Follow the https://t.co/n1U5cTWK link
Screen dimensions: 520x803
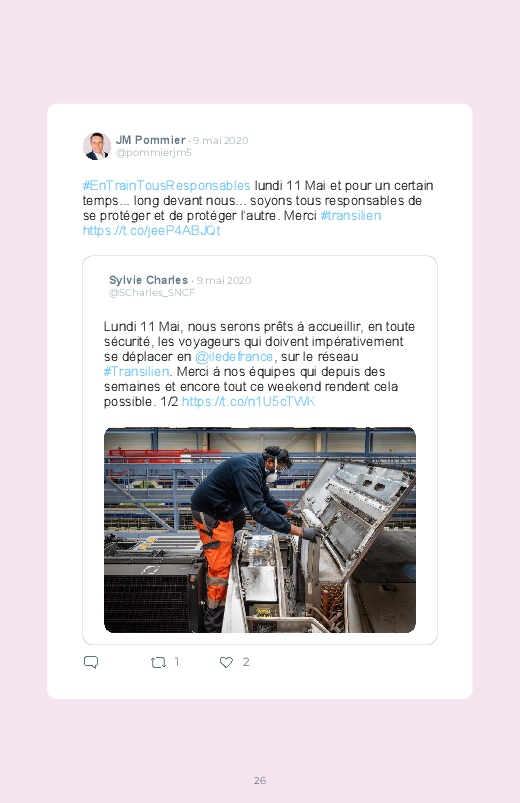tap(248, 402)
